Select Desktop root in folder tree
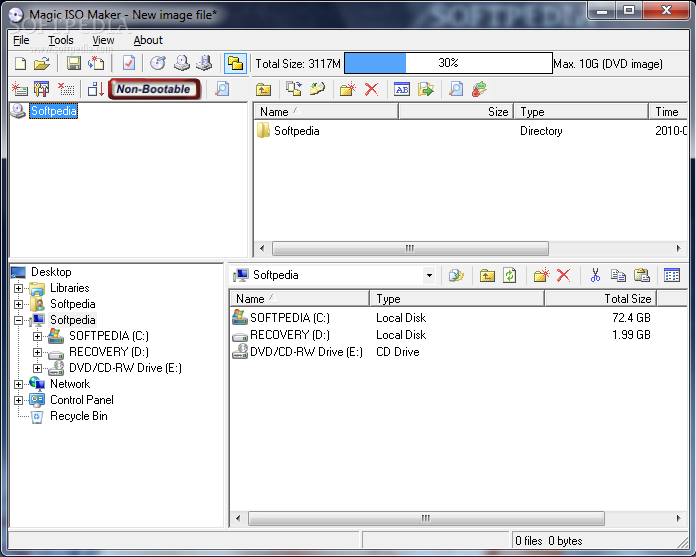This screenshot has width=696, height=557. pos(51,272)
